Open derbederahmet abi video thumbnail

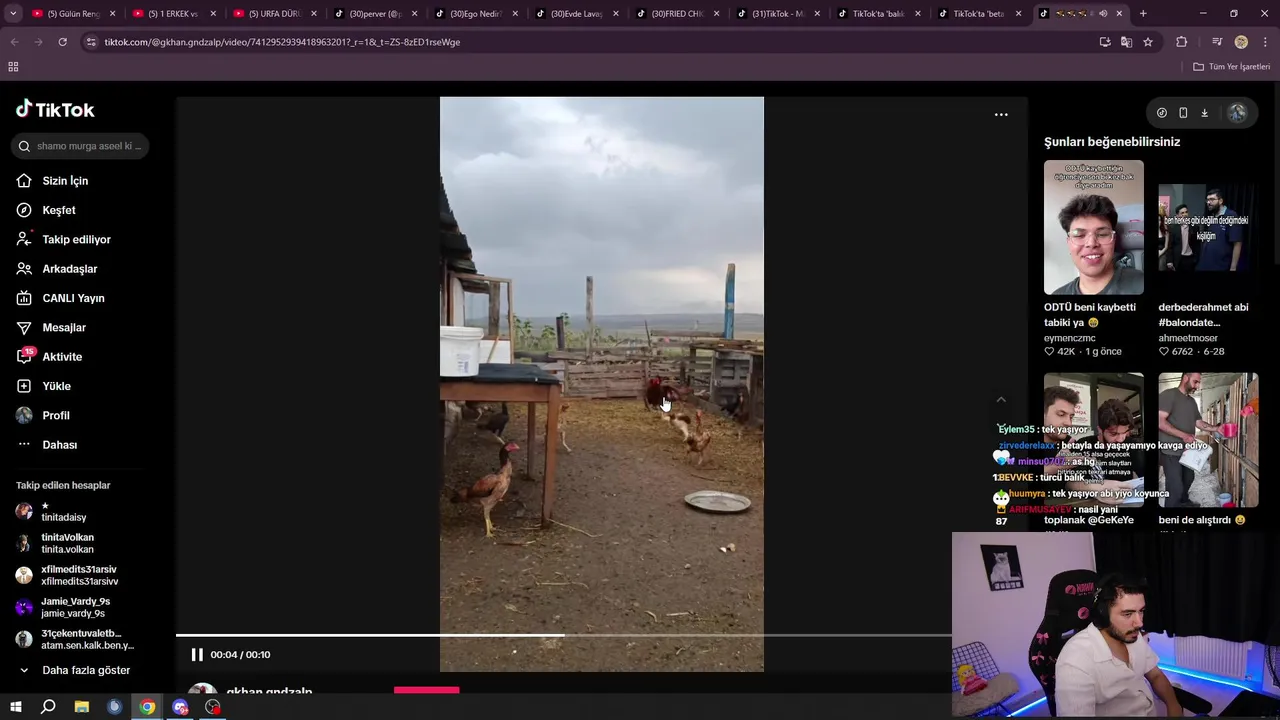click(1208, 228)
